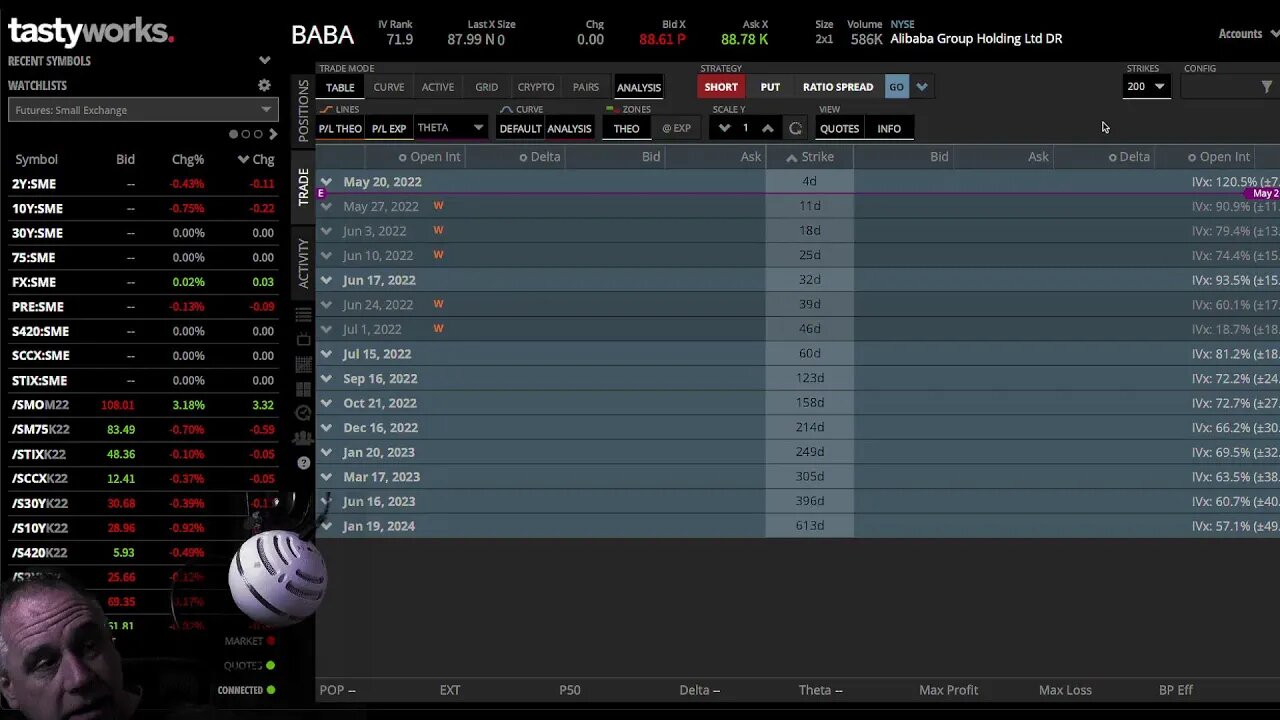1280x720 pixels.
Task: Open the help question mark icon
Action: [x=304, y=463]
